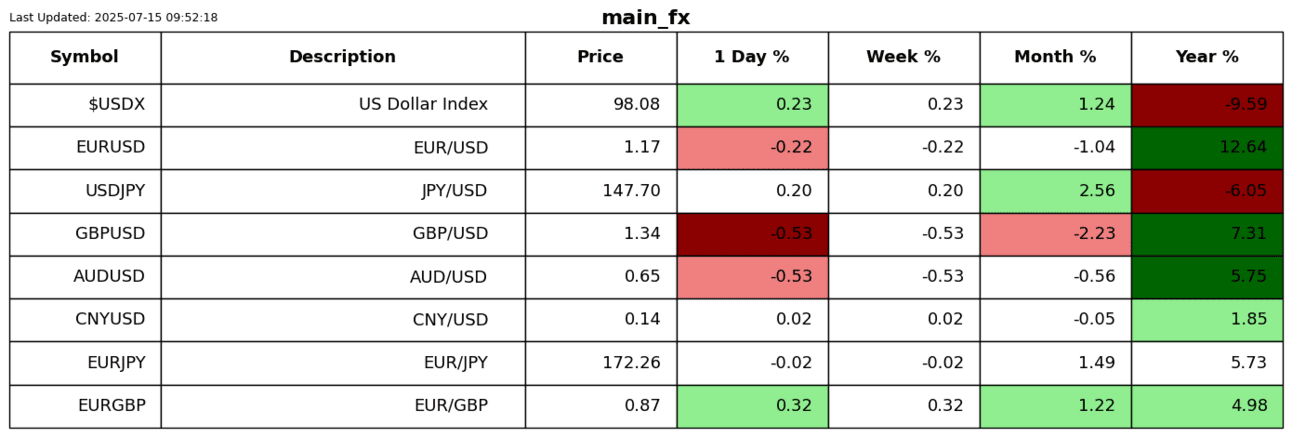The width and height of the screenshot is (1292, 437).
Task: Click the GBPUSD symbol cell
Action: tap(85, 234)
